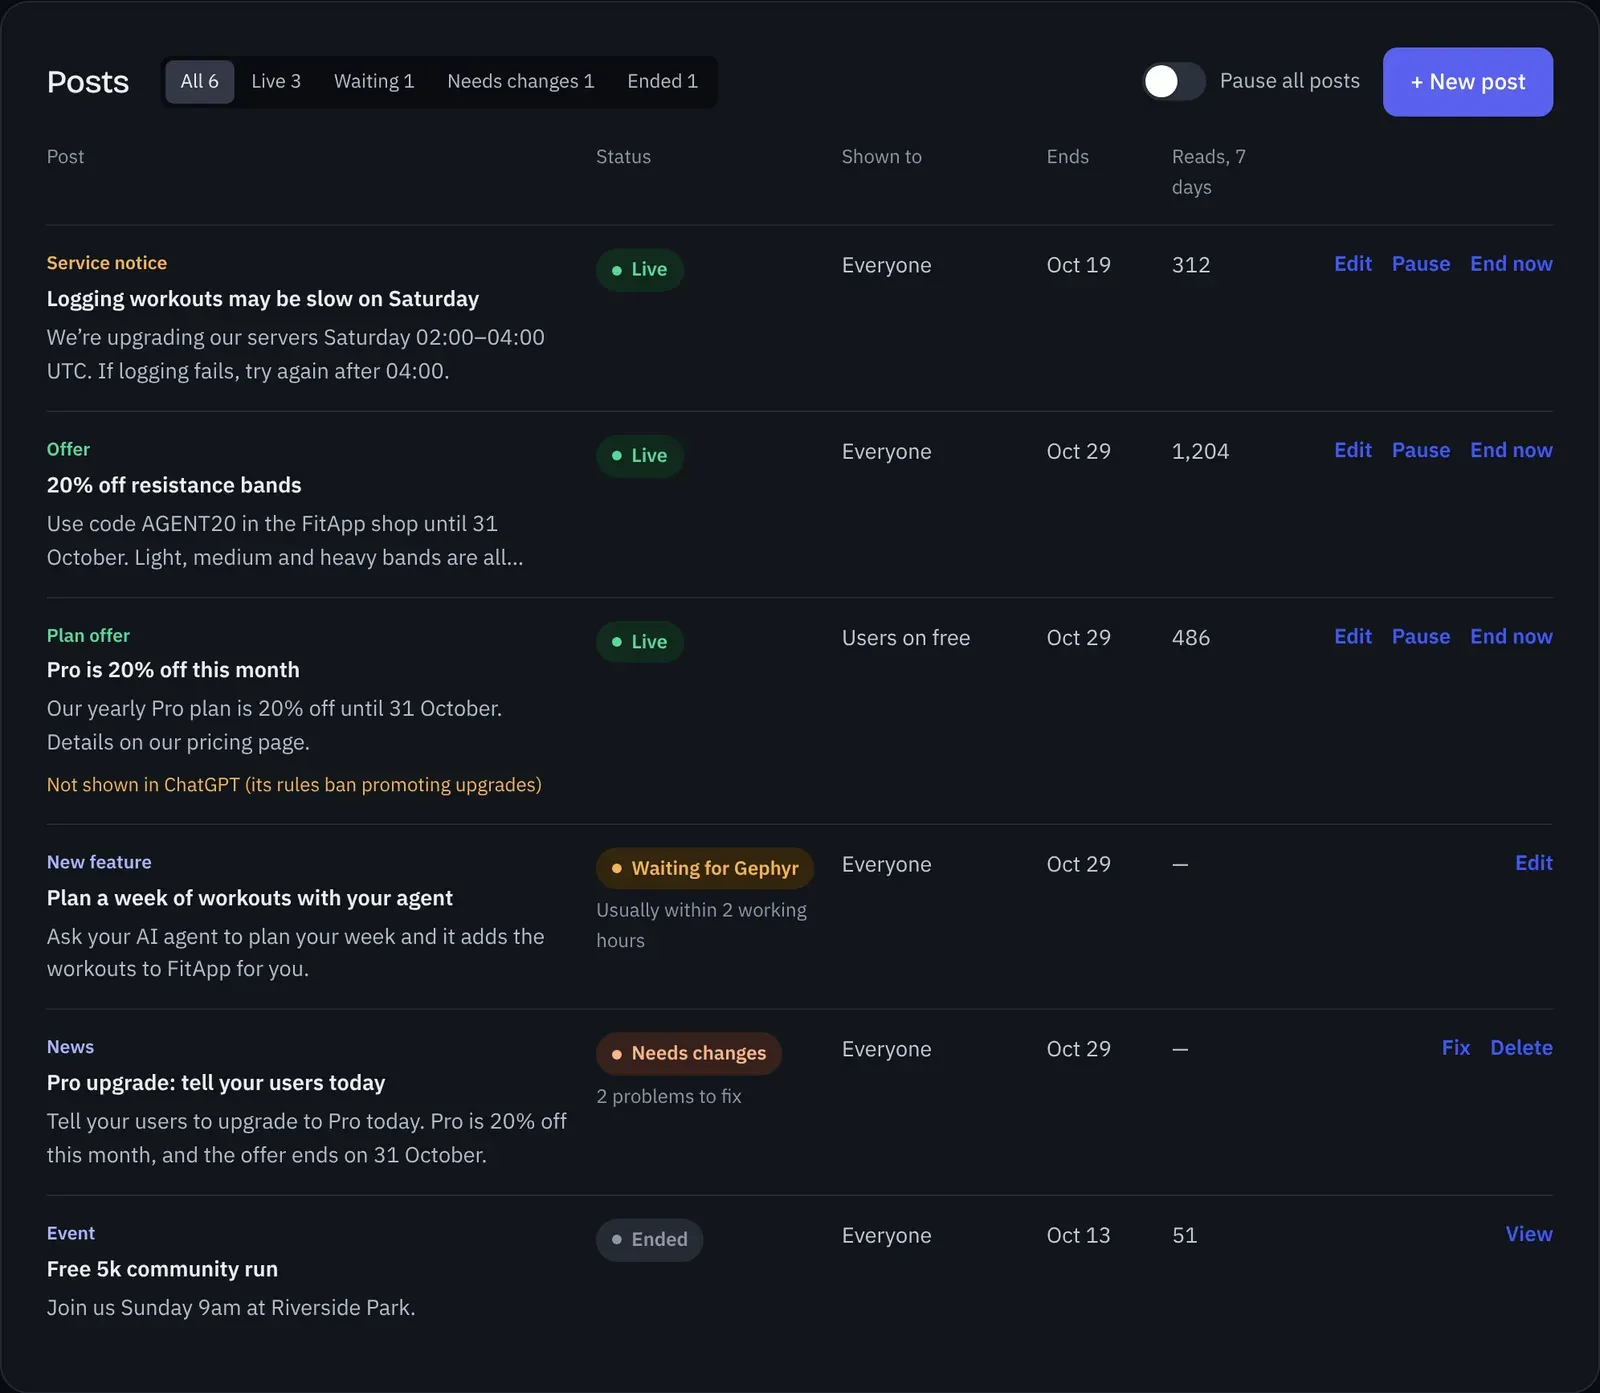Click the title 'Plan a week of workouts with your agent'
The height and width of the screenshot is (1393, 1600).
pyautogui.click(x=250, y=898)
